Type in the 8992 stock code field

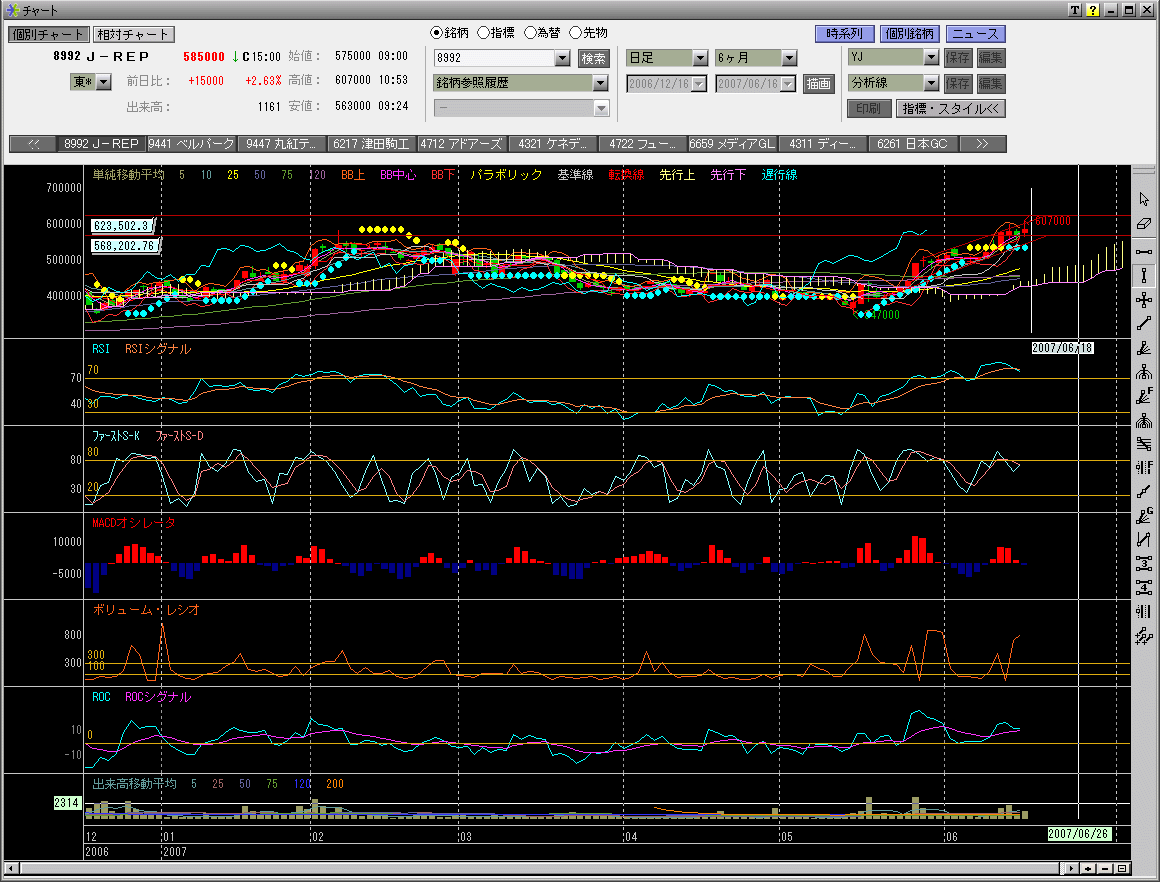pos(493,58)
